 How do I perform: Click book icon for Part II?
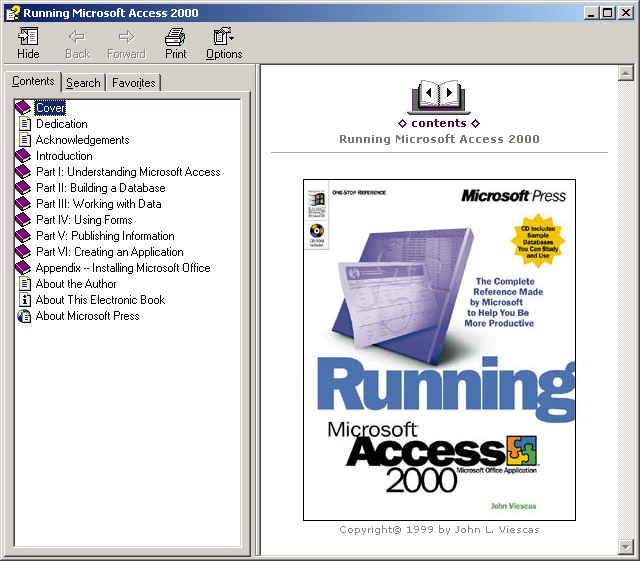click(x=23, y=187)
